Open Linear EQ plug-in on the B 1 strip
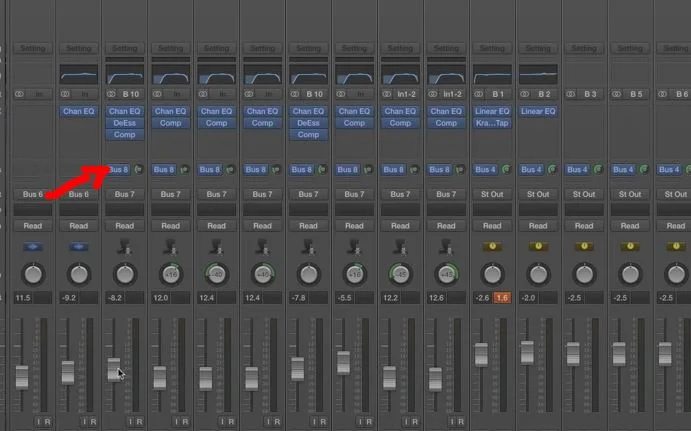This screenshot has height=431, width=691. tap(492, 111)
